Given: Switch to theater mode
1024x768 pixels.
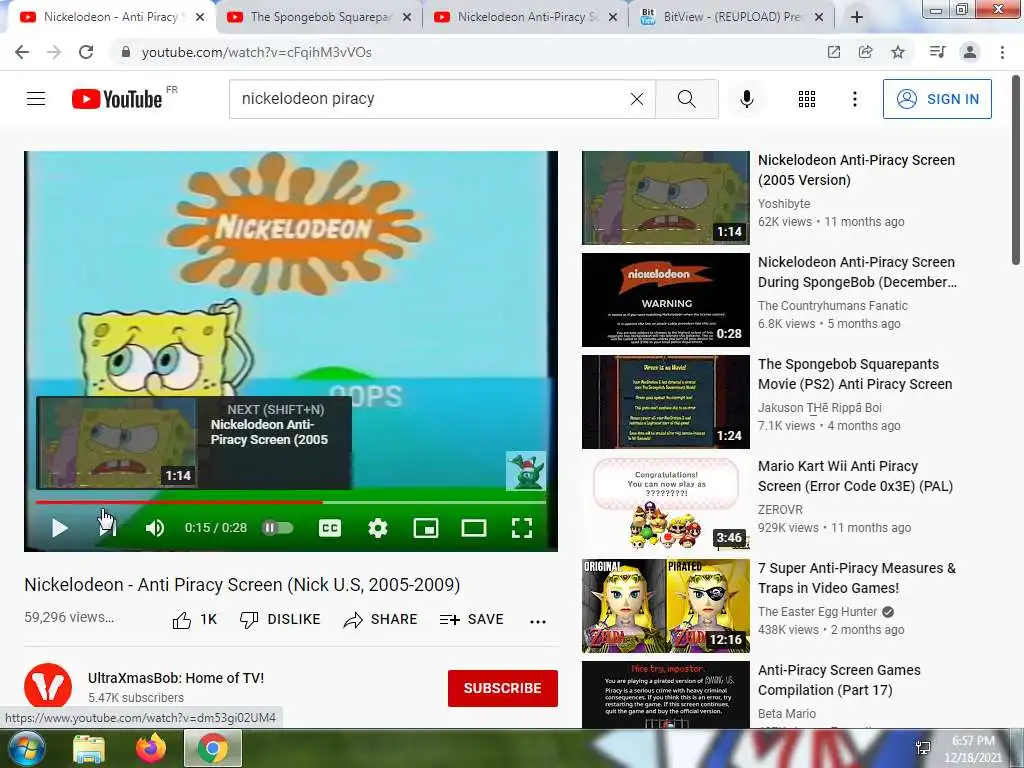Looking at the screenshot, I should click(474, 528).
